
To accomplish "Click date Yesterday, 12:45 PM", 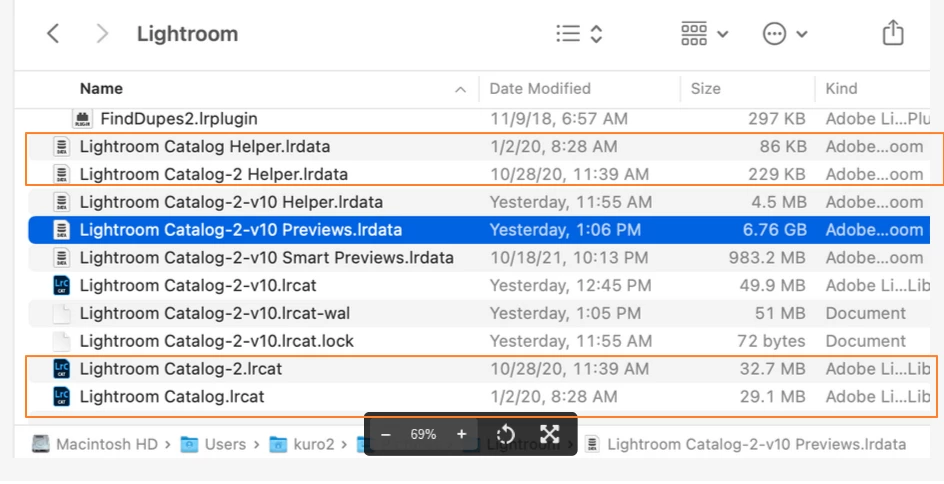I will [570, 285].
